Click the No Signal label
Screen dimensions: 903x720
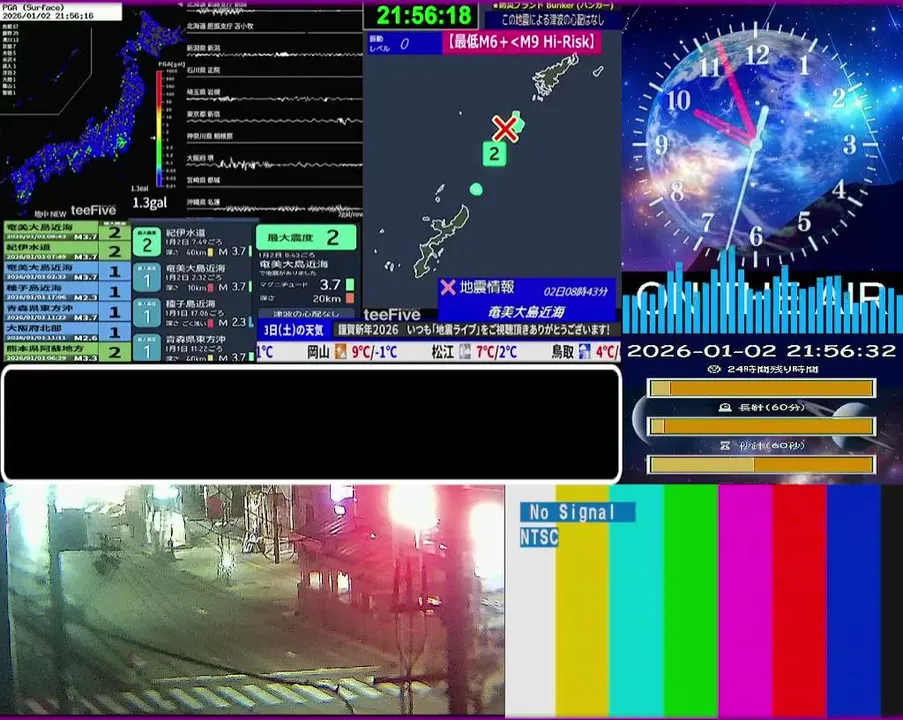pos(578,512)
